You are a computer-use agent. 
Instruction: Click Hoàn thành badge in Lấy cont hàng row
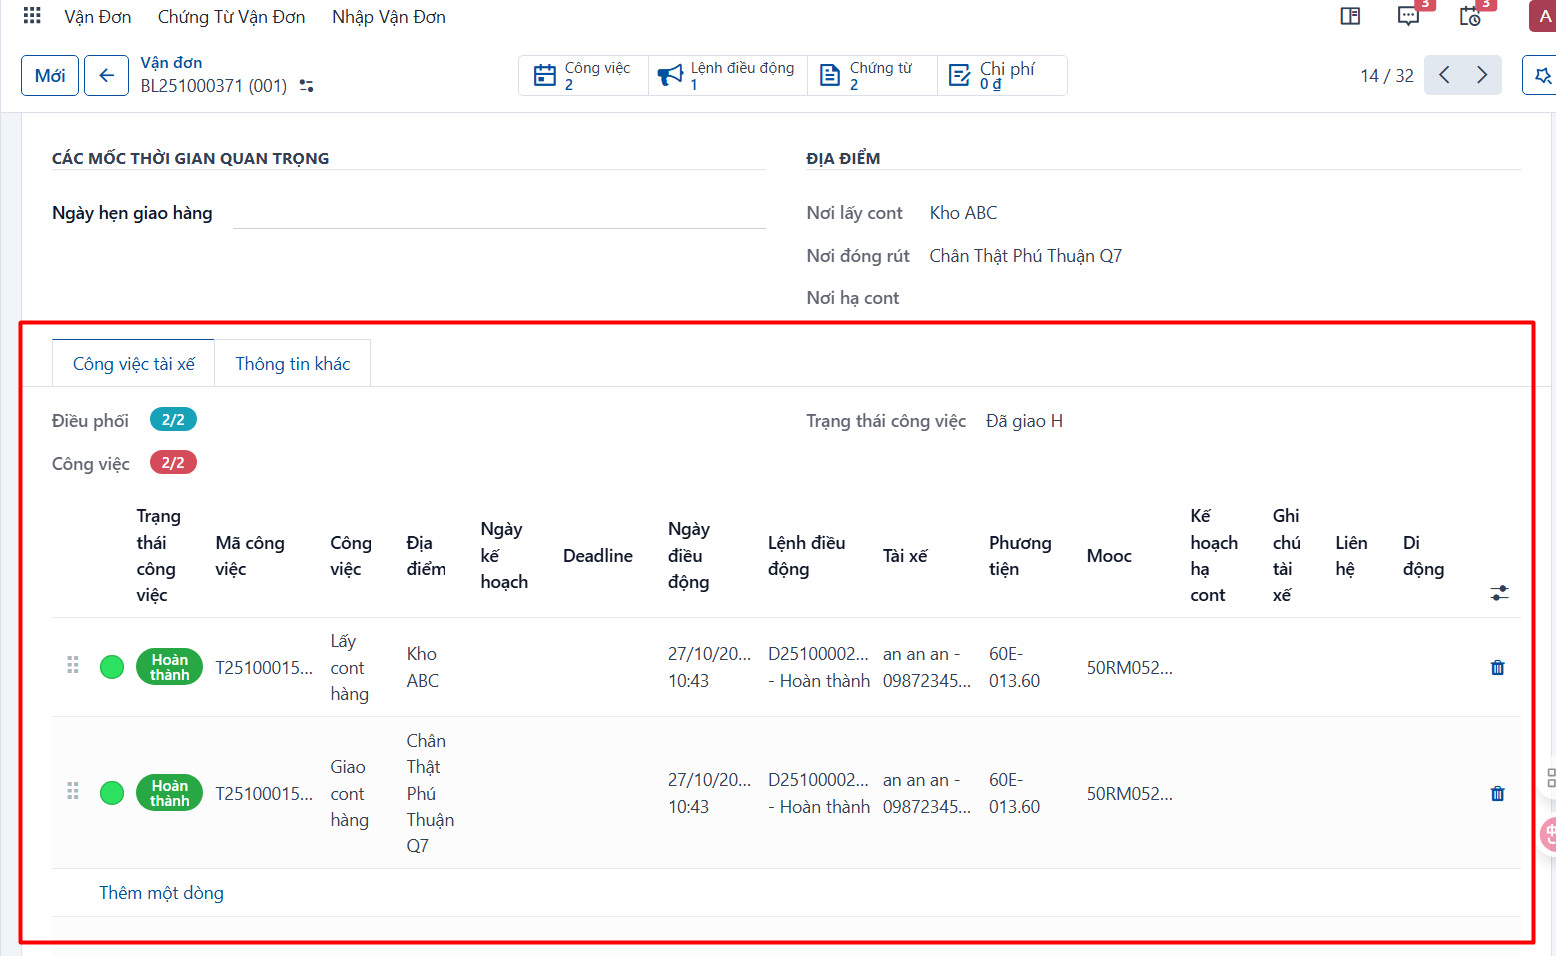click(169, 667)
